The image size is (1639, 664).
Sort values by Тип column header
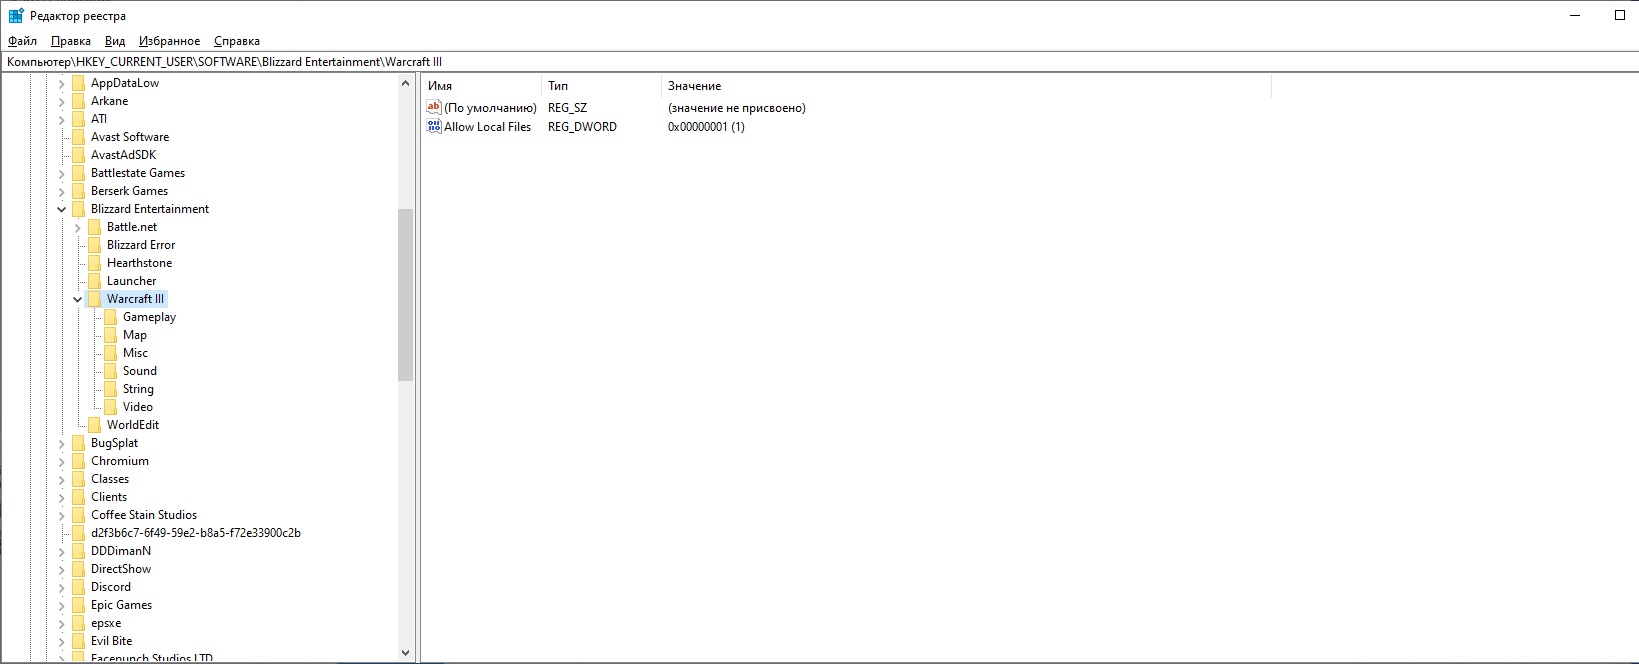[x=601, y=86]
